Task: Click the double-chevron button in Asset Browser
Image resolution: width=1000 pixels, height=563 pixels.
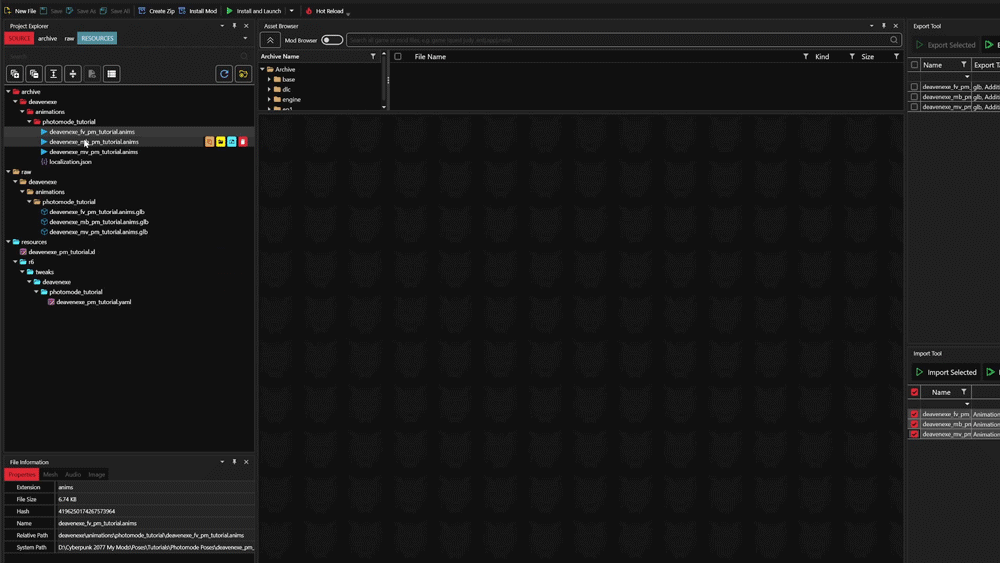Action: pyautogui.click(x=270, y=40)
